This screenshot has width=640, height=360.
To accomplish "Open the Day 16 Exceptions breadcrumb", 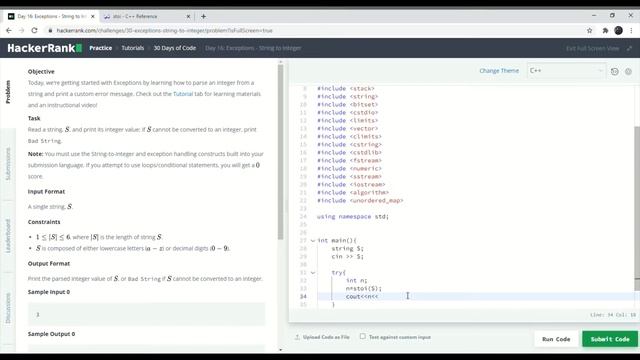I will (x=253, y=48).
